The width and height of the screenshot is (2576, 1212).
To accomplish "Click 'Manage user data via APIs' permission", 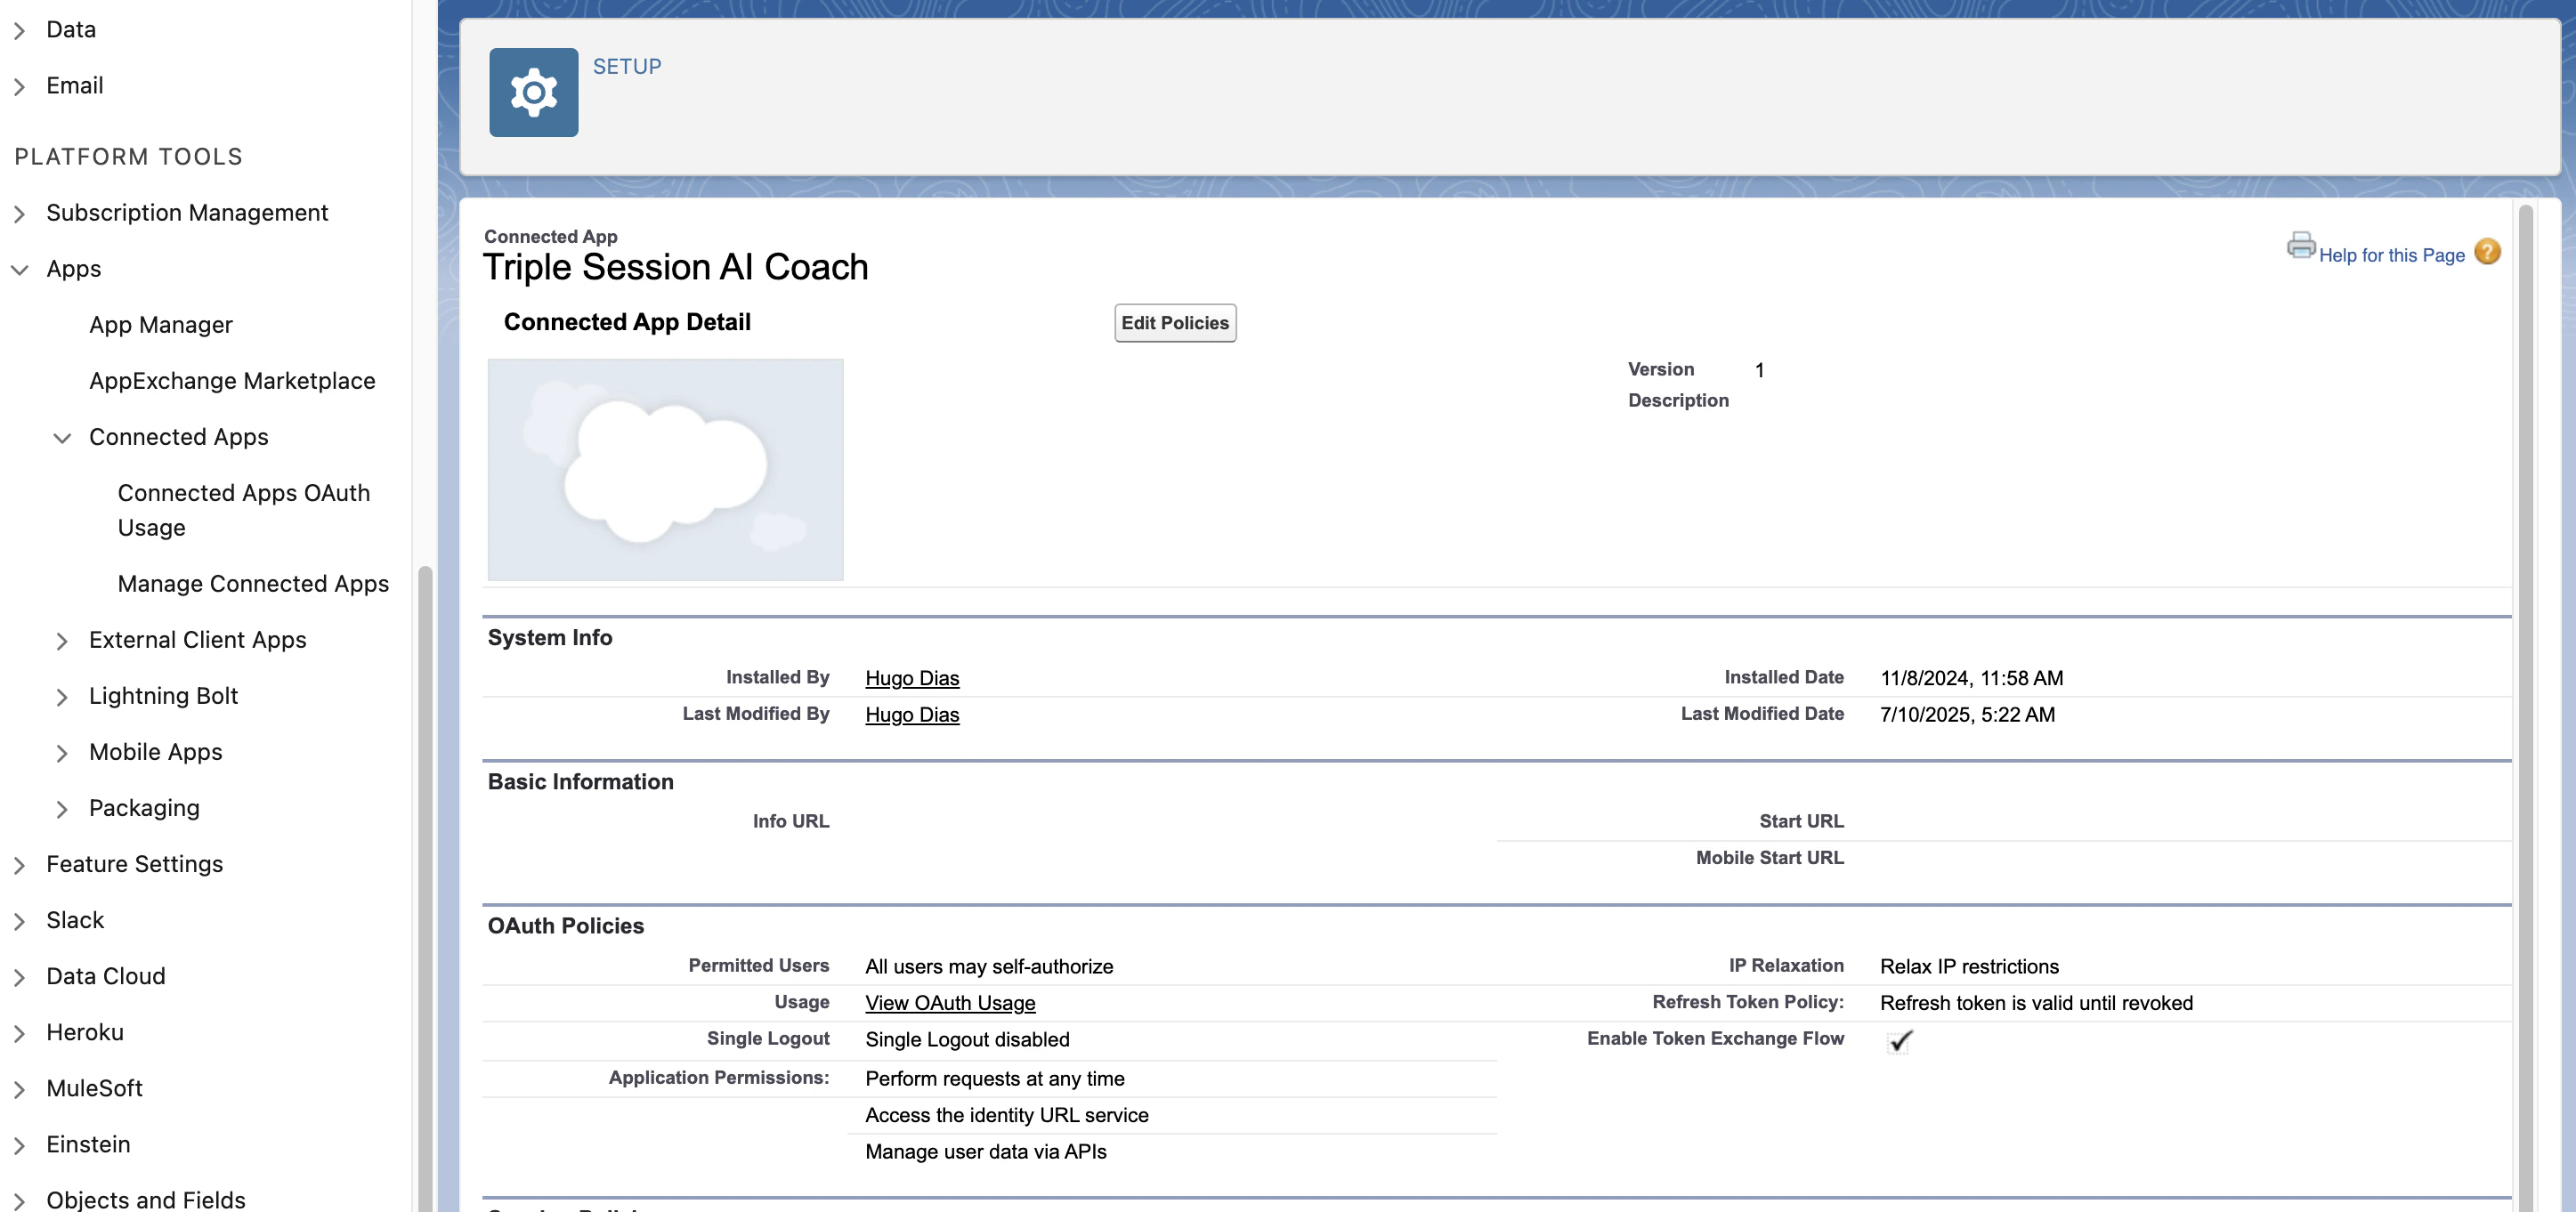I will (x=985, y=1151).
